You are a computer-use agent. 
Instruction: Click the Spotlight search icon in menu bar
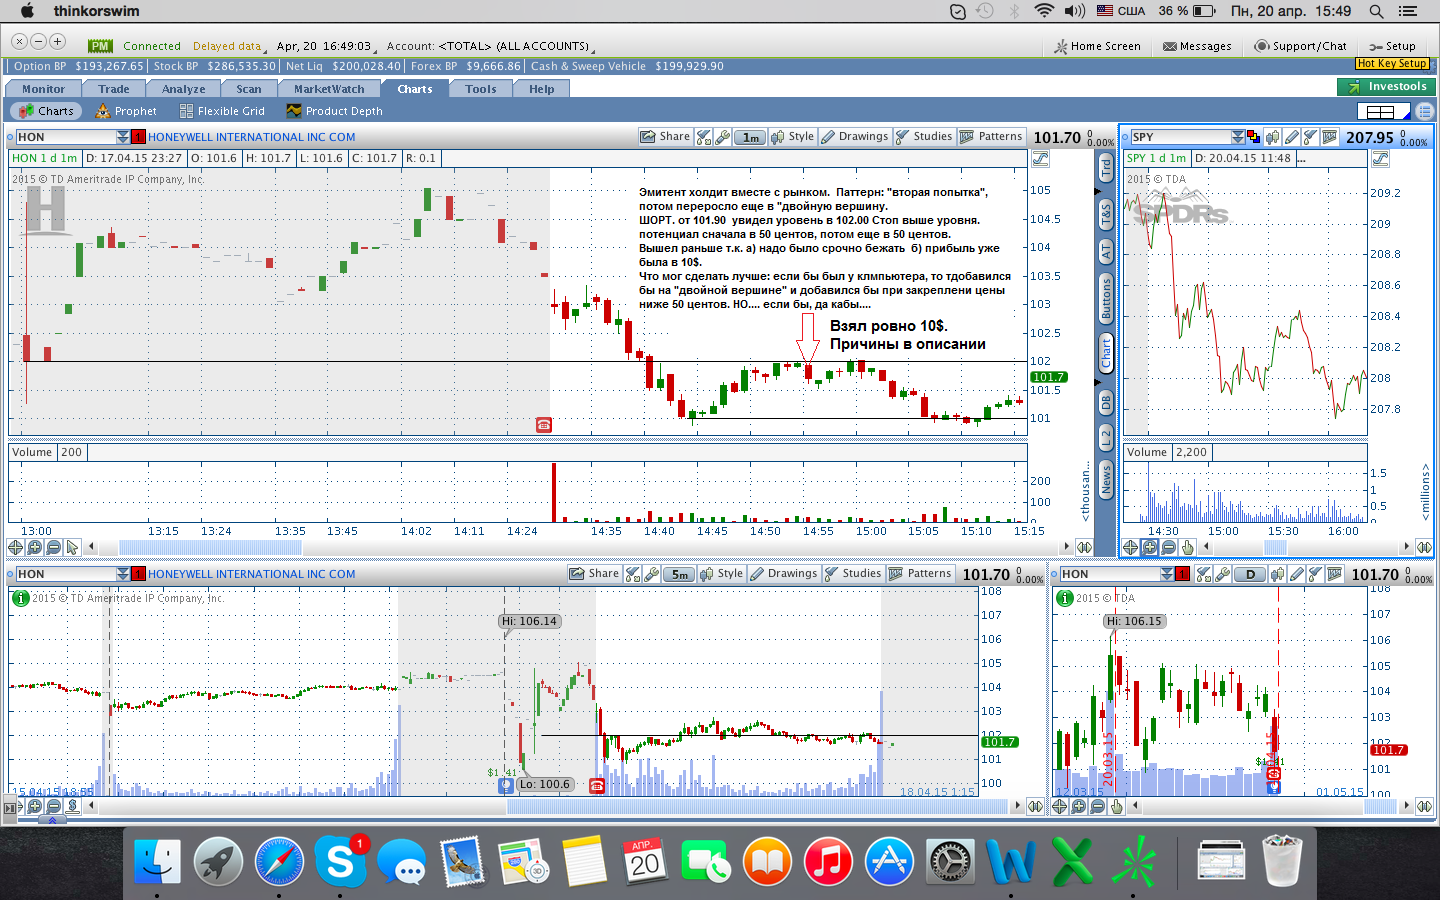pyautogui.click(x=1376, y=11)
